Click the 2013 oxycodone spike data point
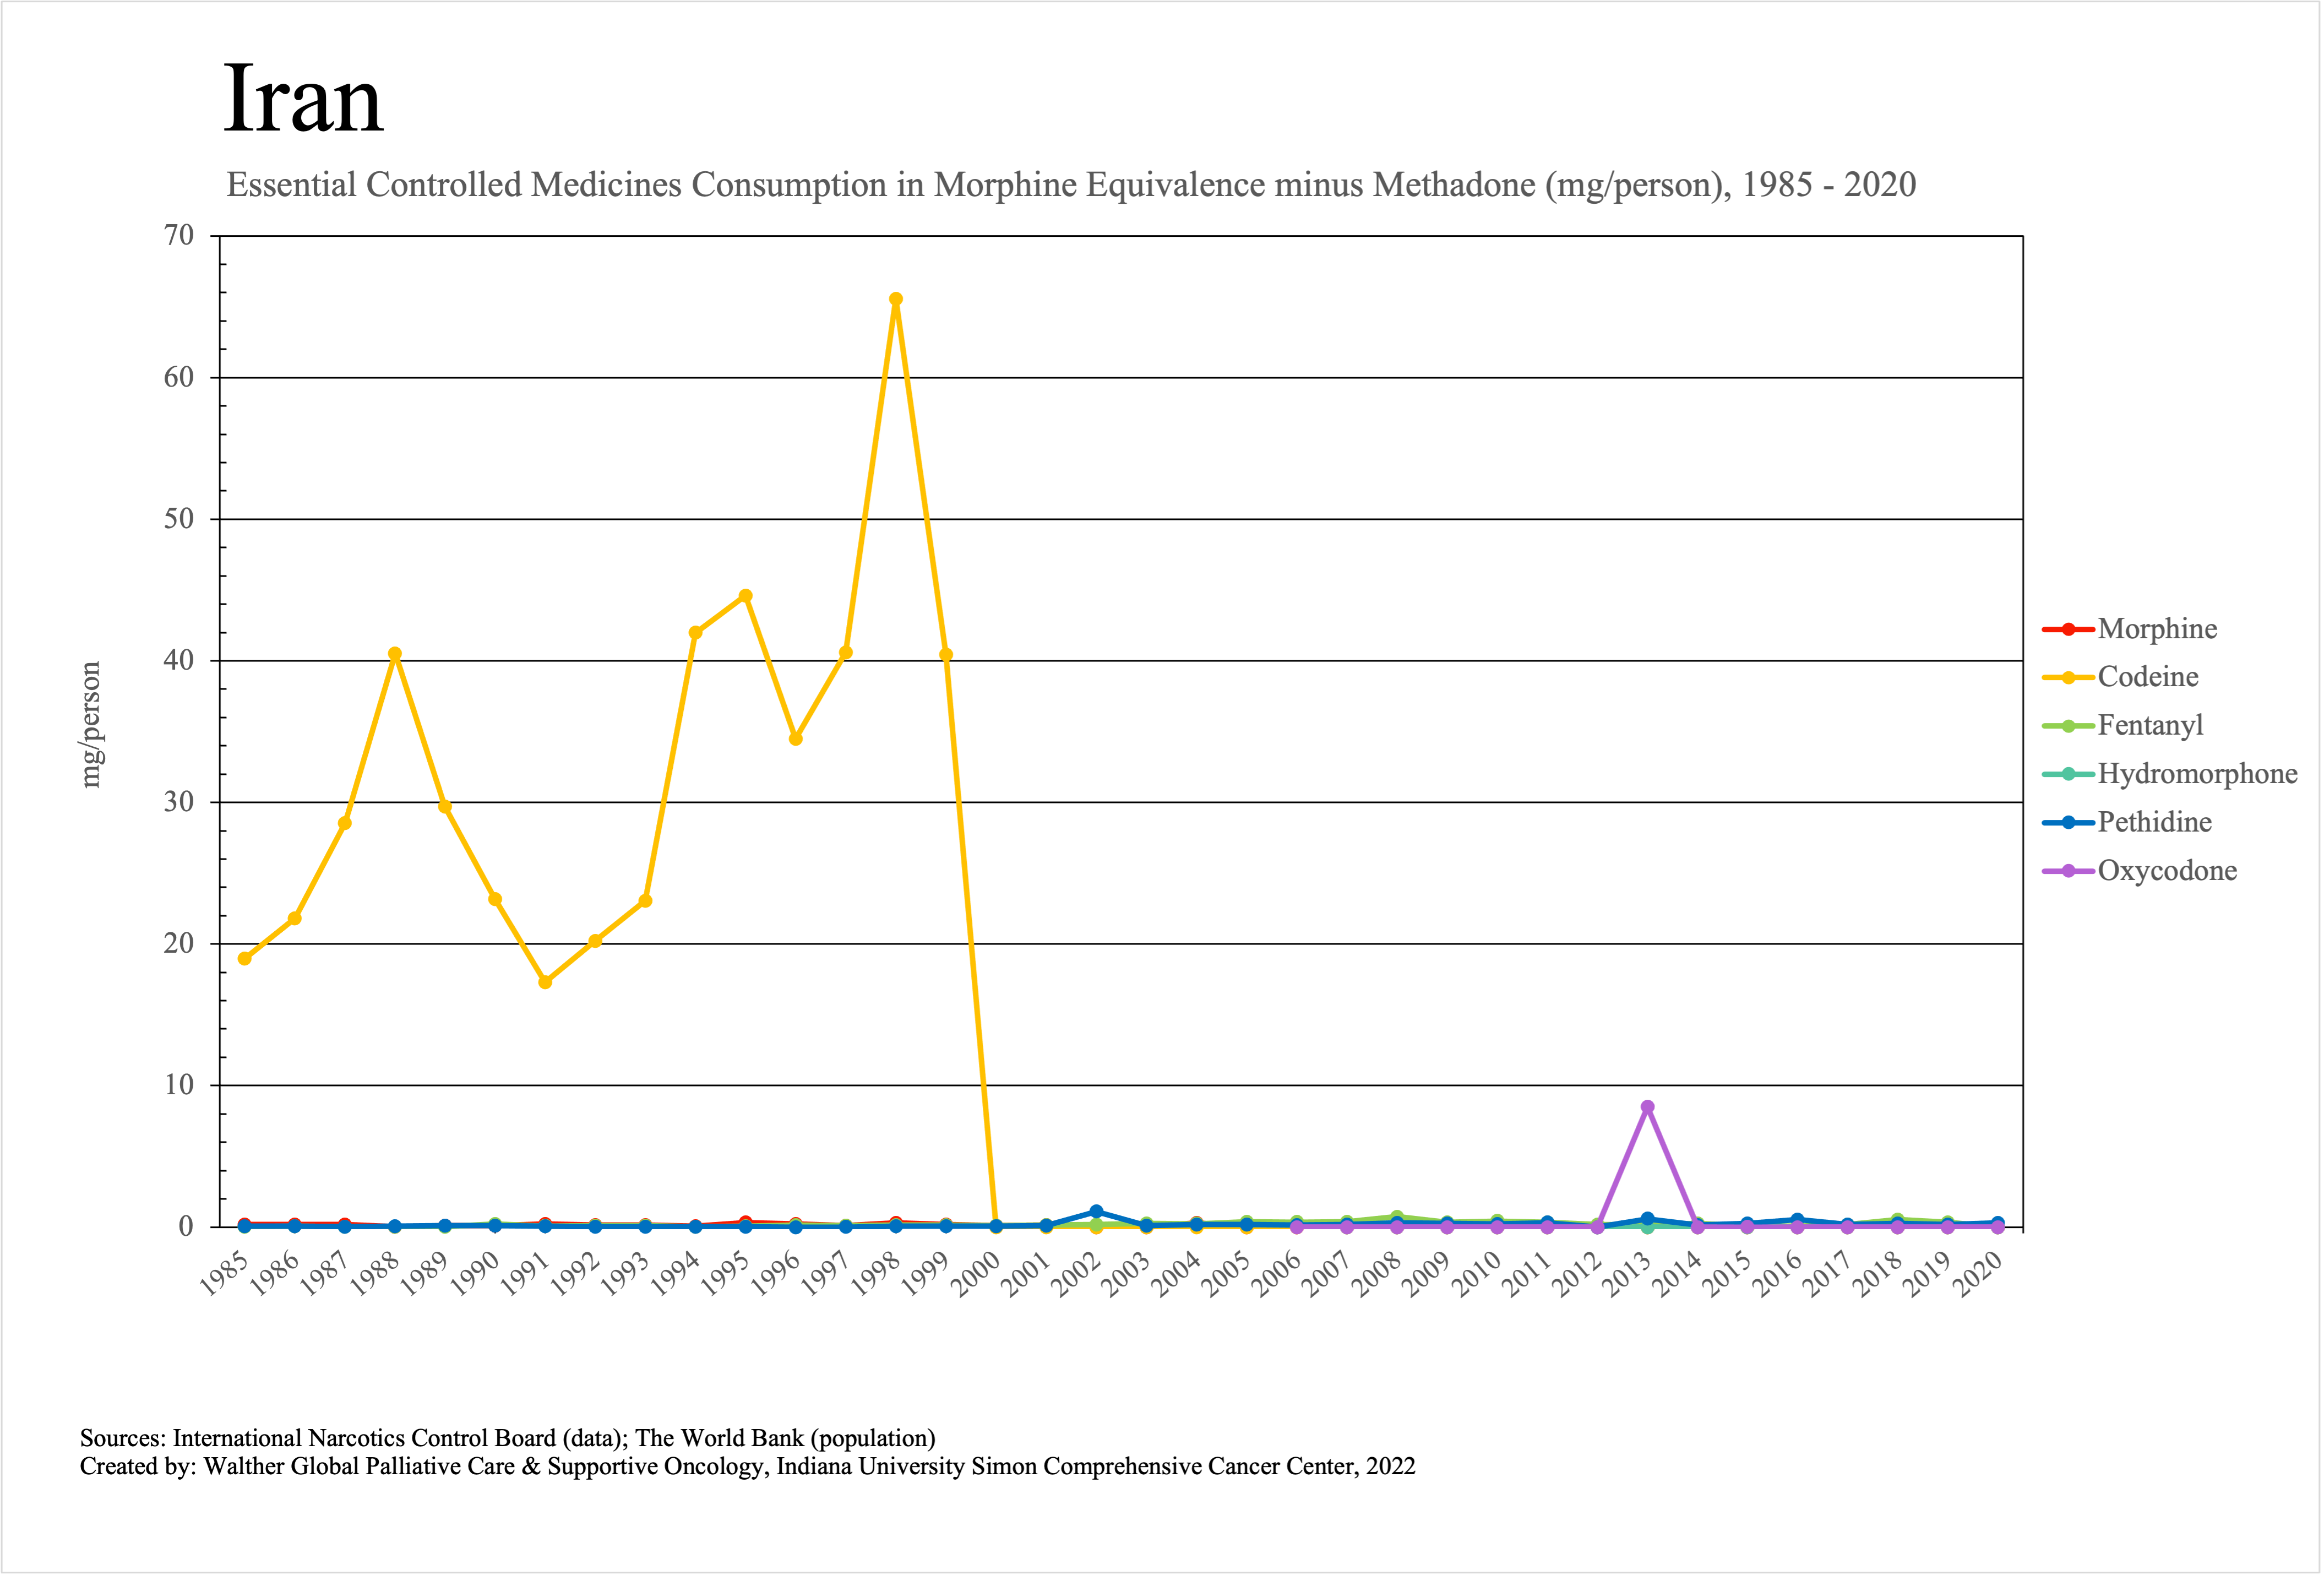 (1647, 1107)
